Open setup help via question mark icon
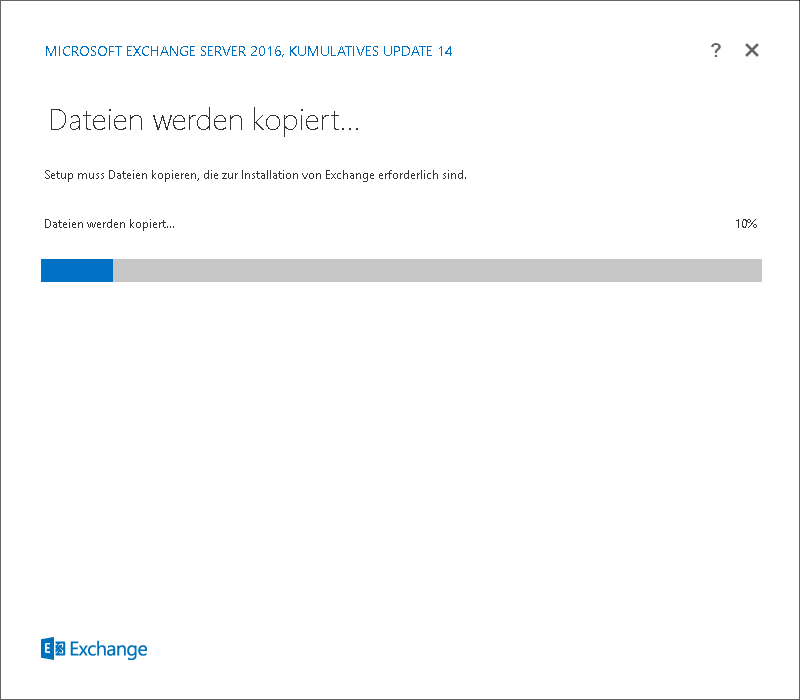Screen dimensions: 800x700 [x=716, y=51]
